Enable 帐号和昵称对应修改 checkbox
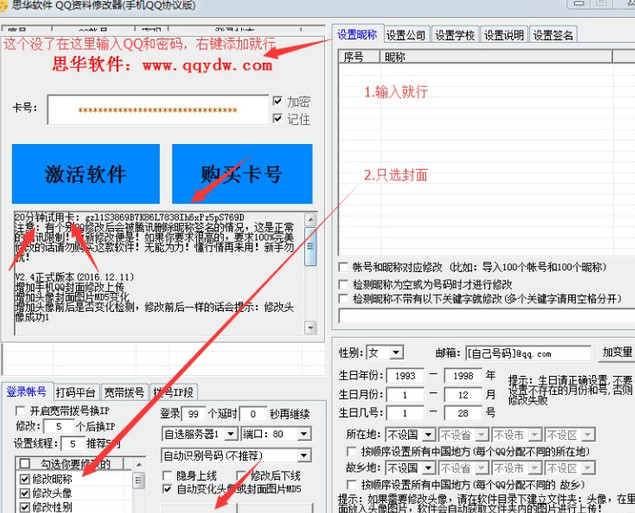 (343, 267)
